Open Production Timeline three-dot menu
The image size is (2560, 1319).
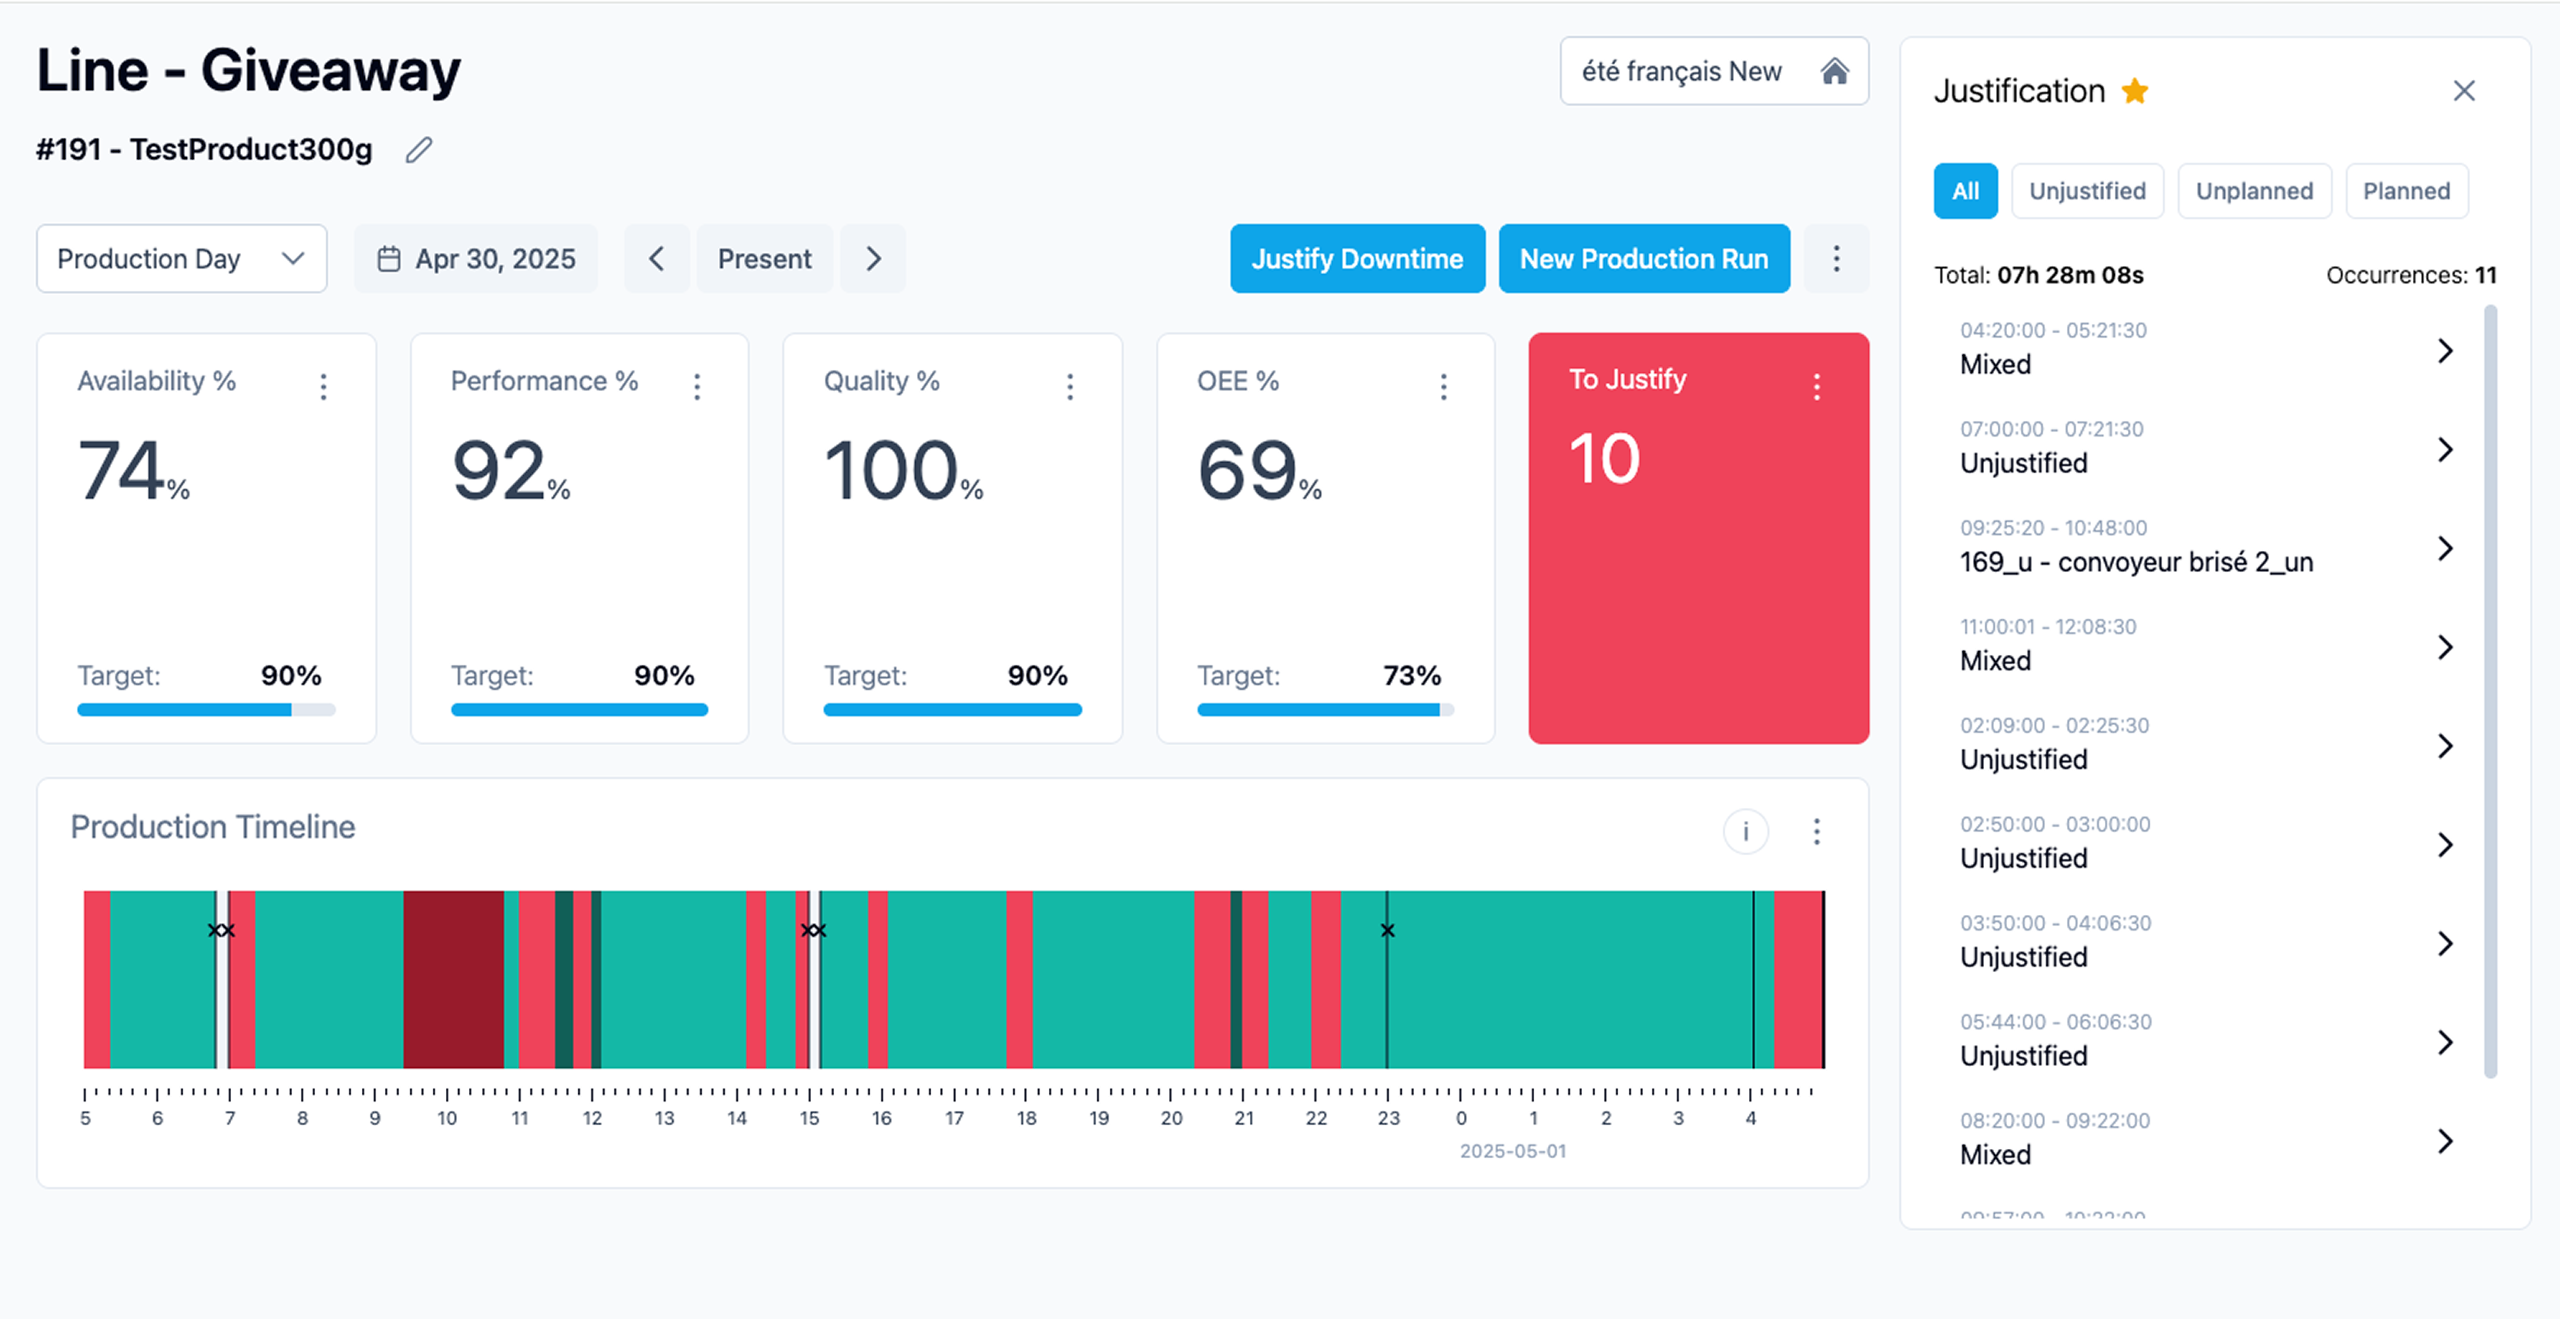pyautogui.click(x=1816, y=831)
